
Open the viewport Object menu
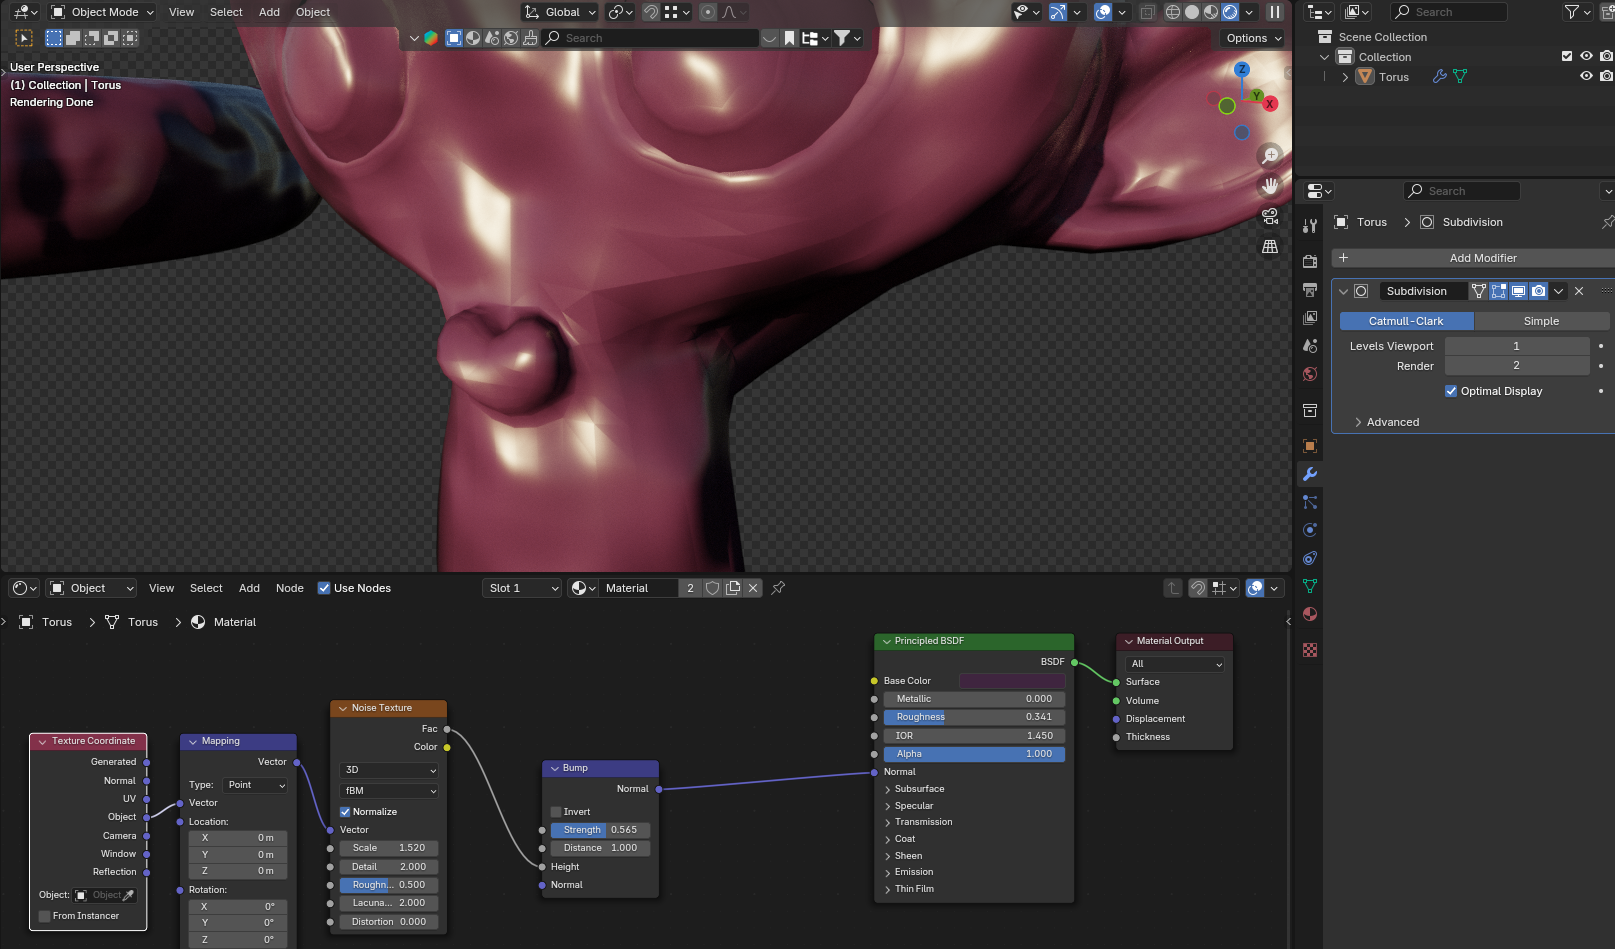coord(313,12)
